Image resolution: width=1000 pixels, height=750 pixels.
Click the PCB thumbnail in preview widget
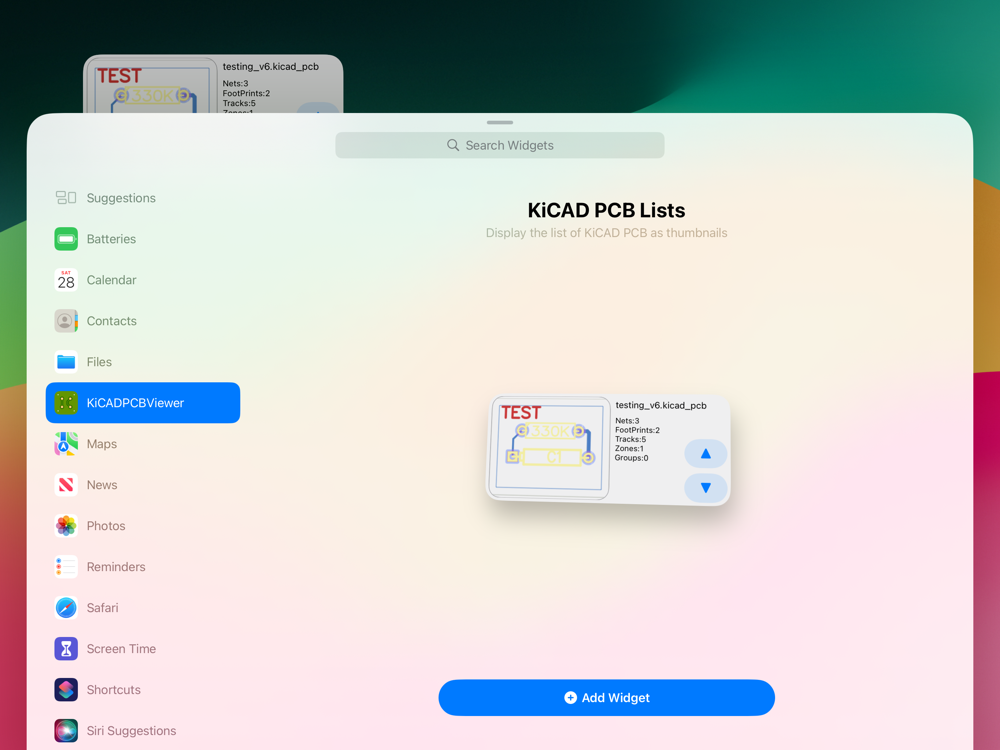click(x=548, y=447)
